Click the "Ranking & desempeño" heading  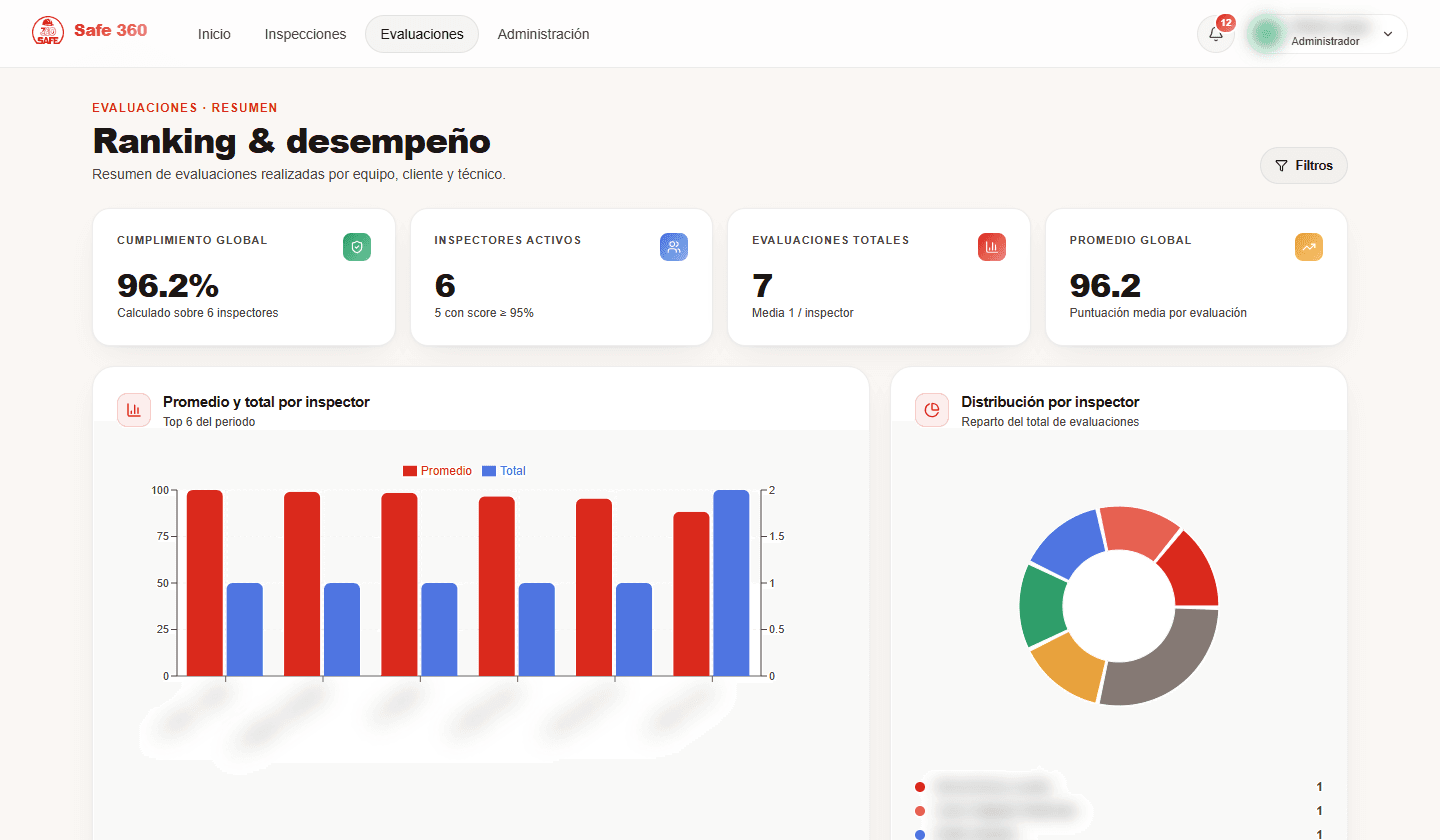tap(292, 141)
